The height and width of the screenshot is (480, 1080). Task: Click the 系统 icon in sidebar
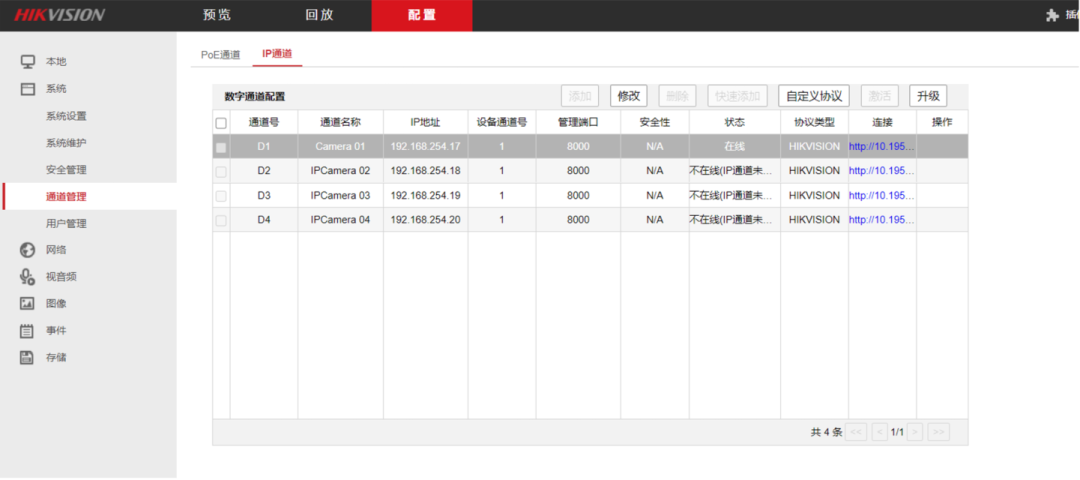28,89
